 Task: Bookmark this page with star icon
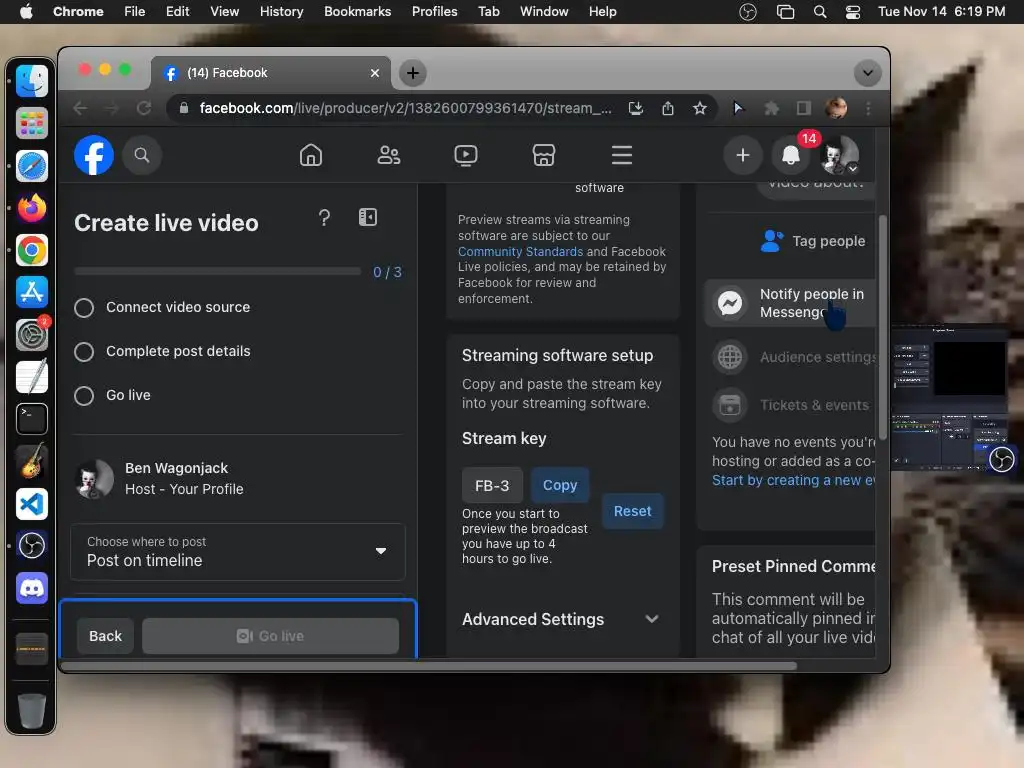pyautogui.click(x=699, y=108)
